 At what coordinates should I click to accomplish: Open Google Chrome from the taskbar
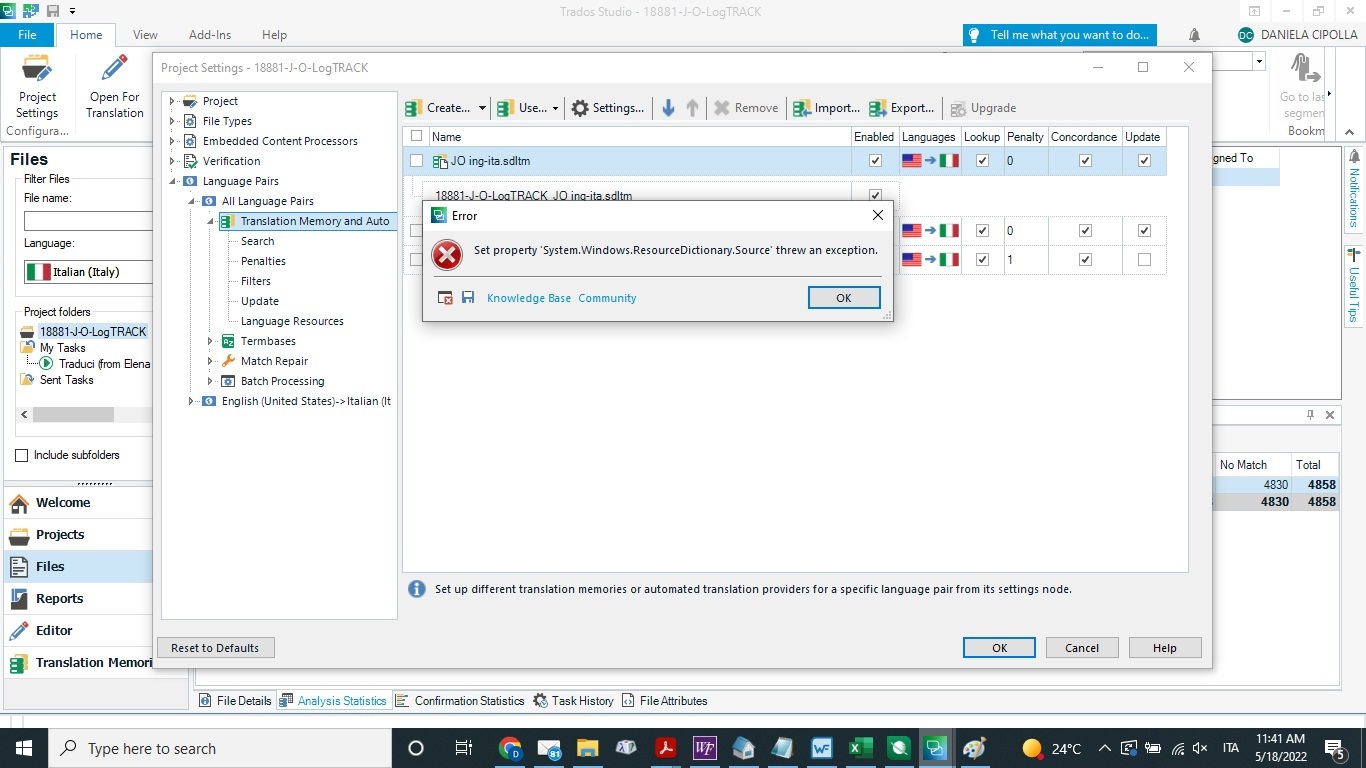tap(510, 748)
